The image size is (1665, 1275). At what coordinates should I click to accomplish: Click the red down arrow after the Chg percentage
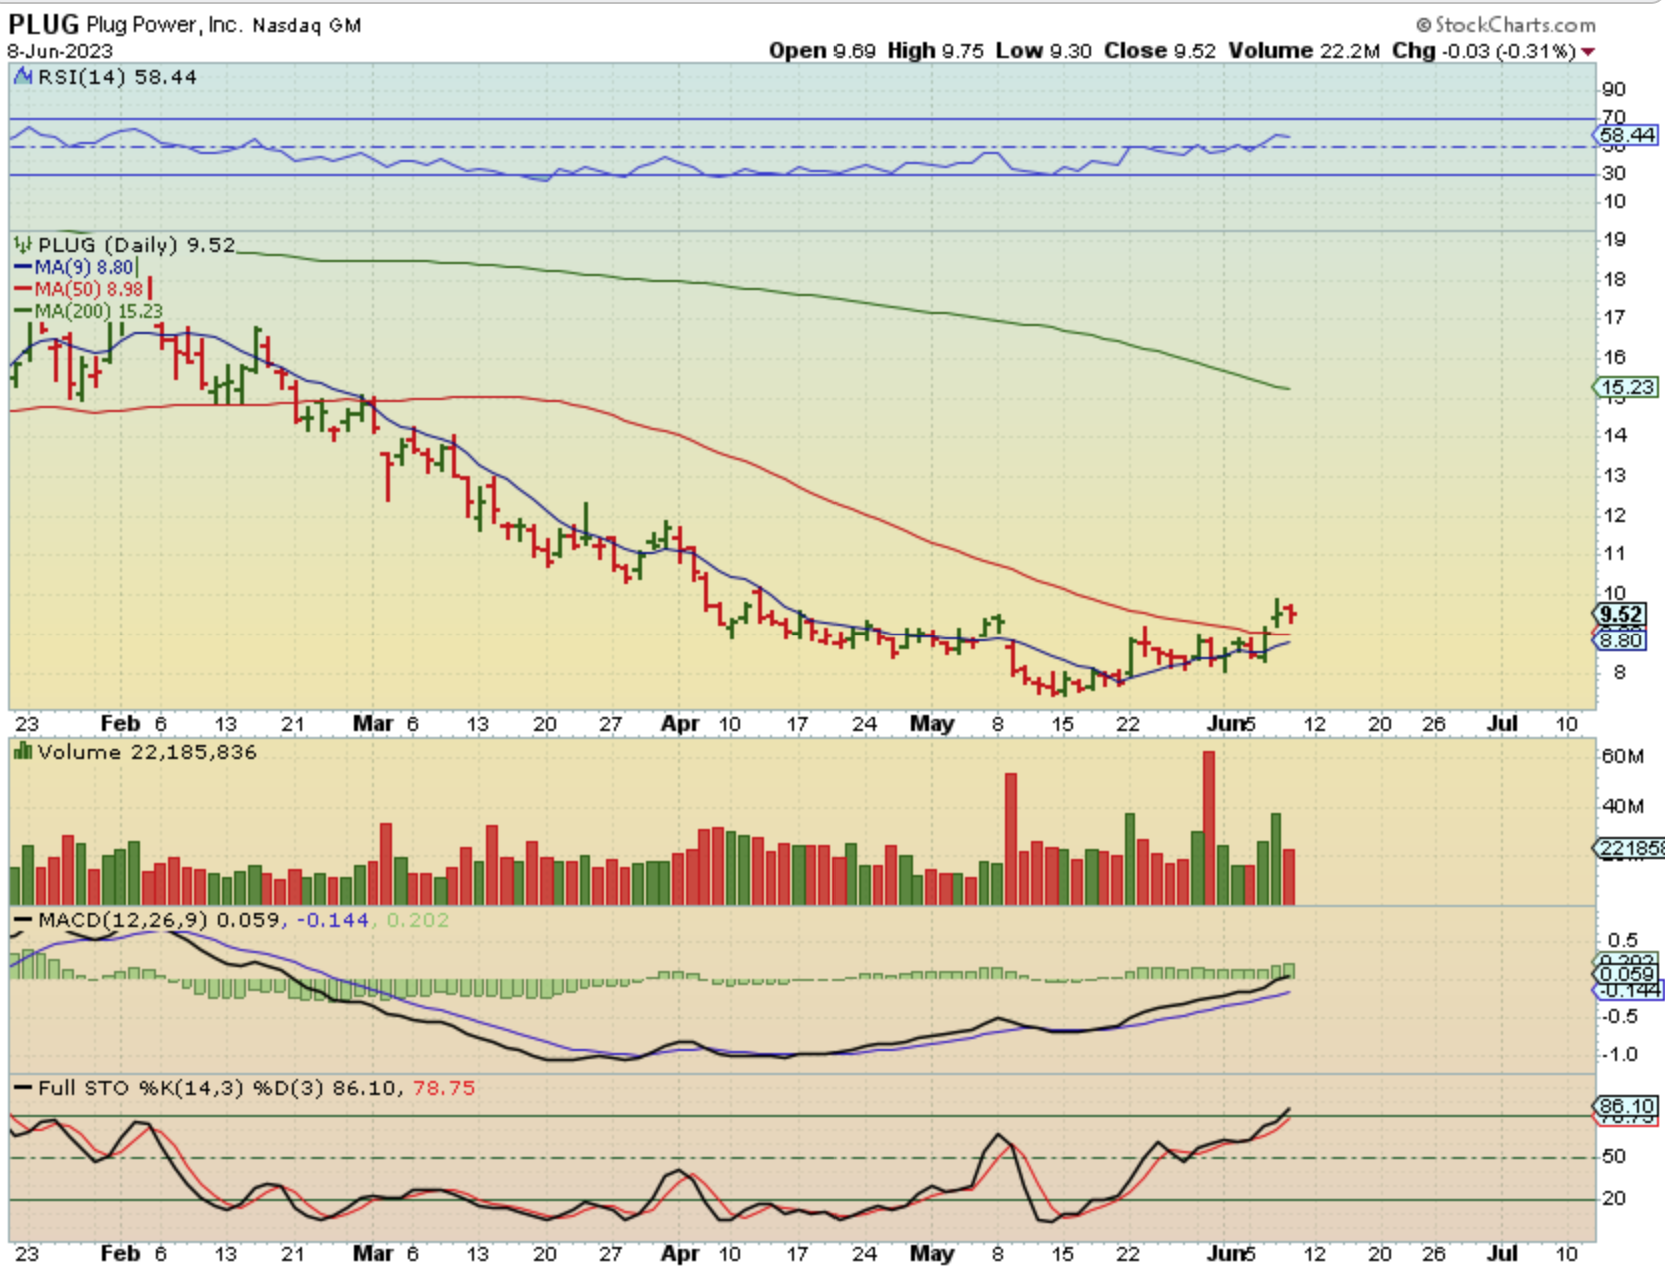point(1588,51)
